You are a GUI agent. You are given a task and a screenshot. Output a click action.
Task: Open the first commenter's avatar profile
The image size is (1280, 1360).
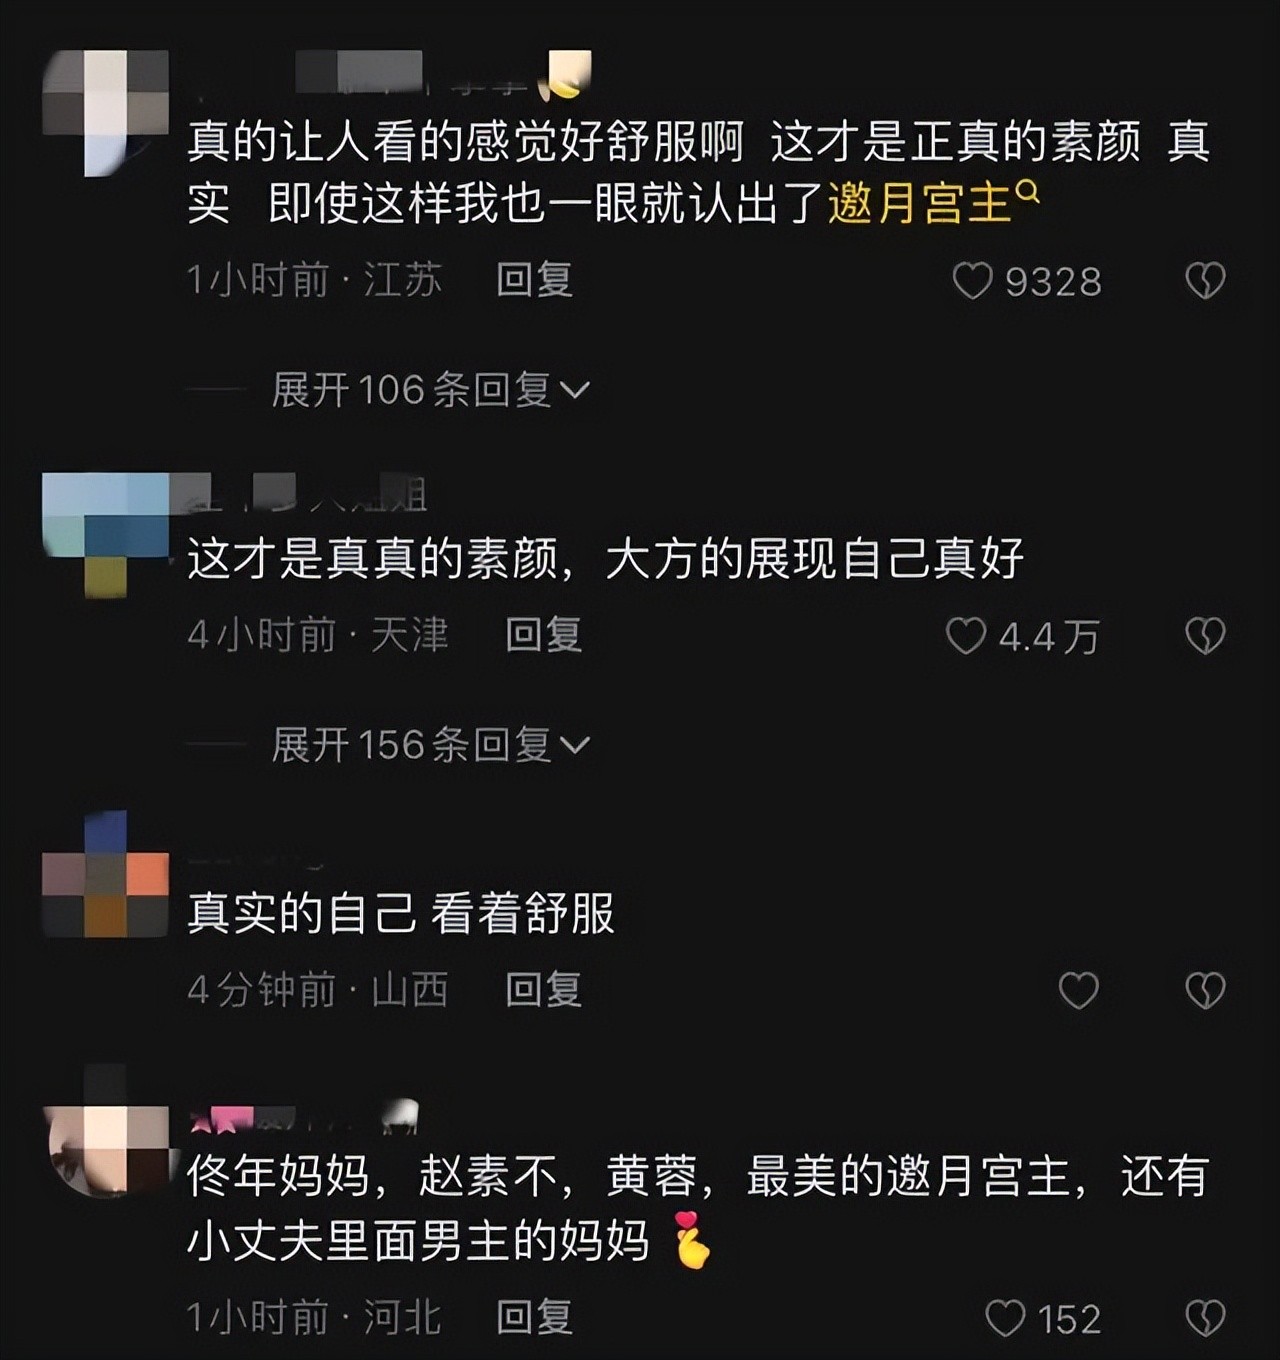click(106, 113)
